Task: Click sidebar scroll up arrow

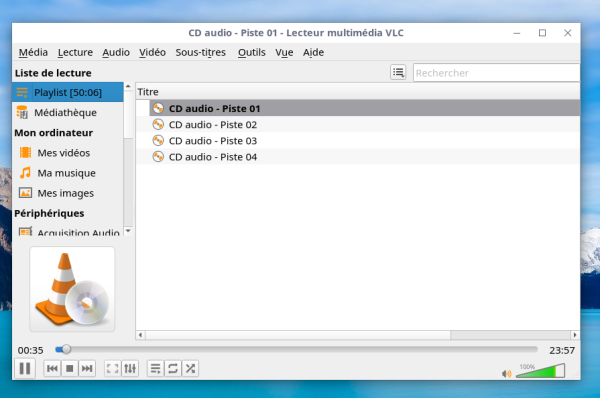Action: [x=128, y=86]
